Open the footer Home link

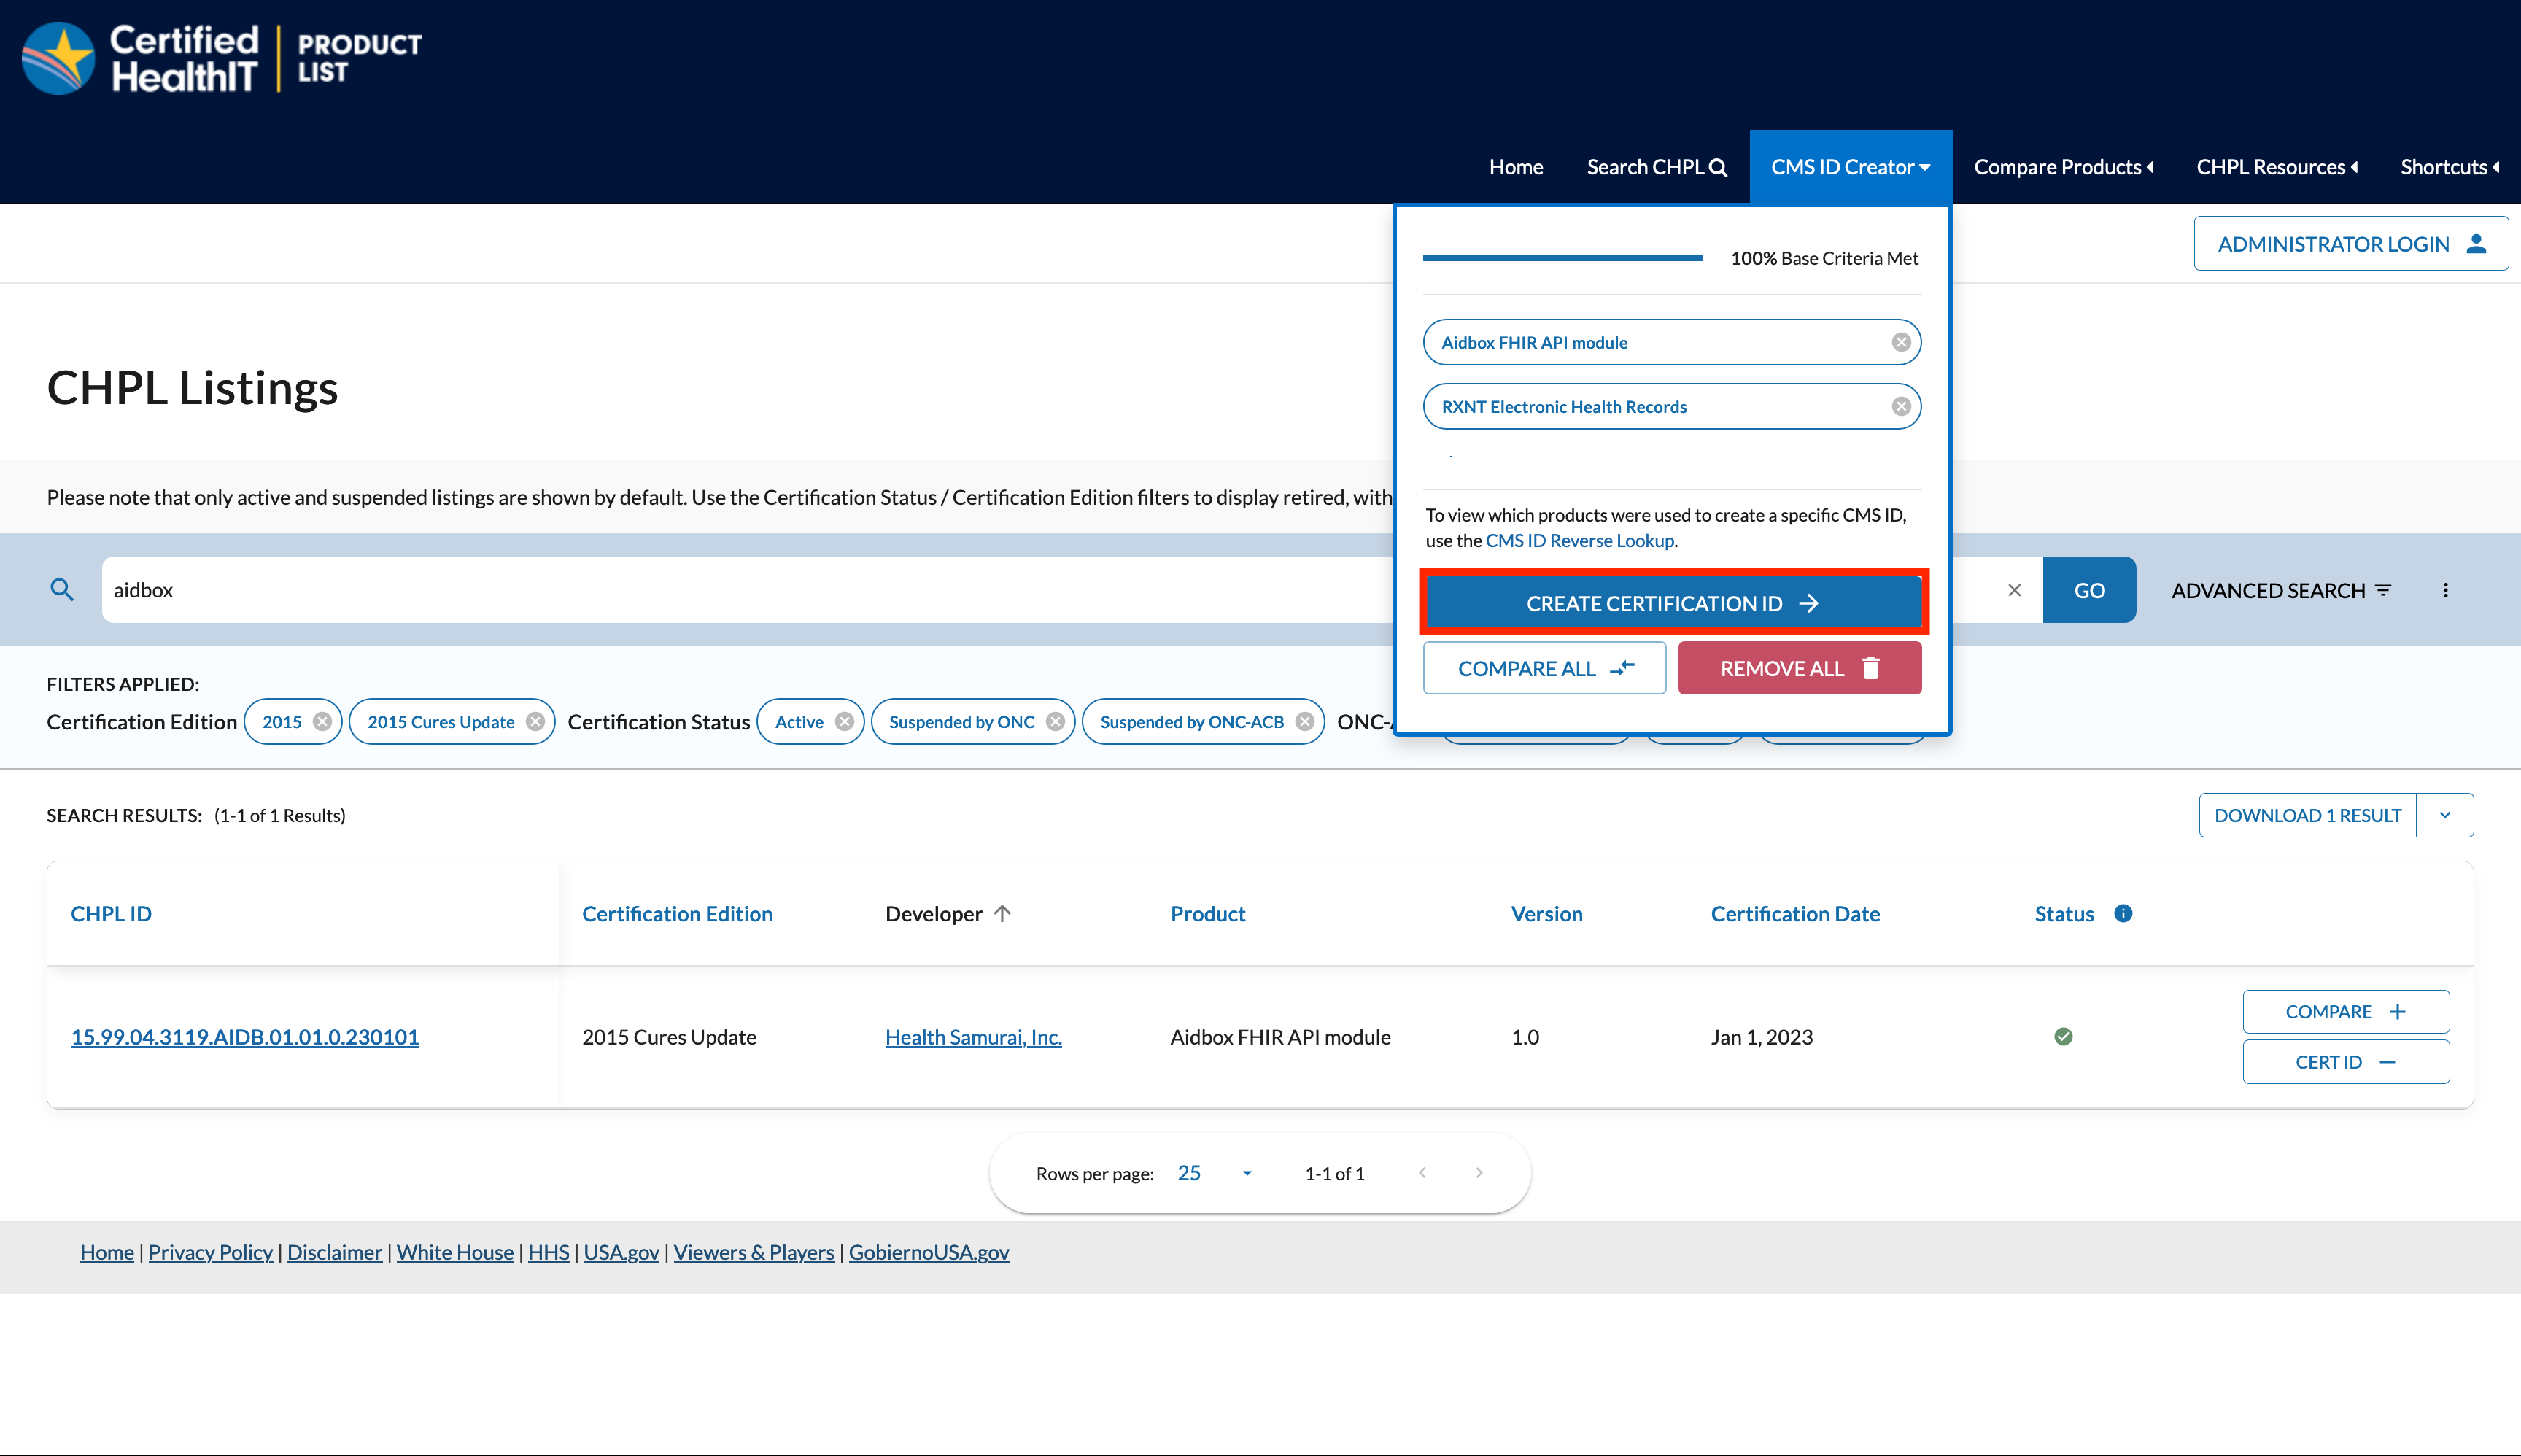coord(107,1252)
